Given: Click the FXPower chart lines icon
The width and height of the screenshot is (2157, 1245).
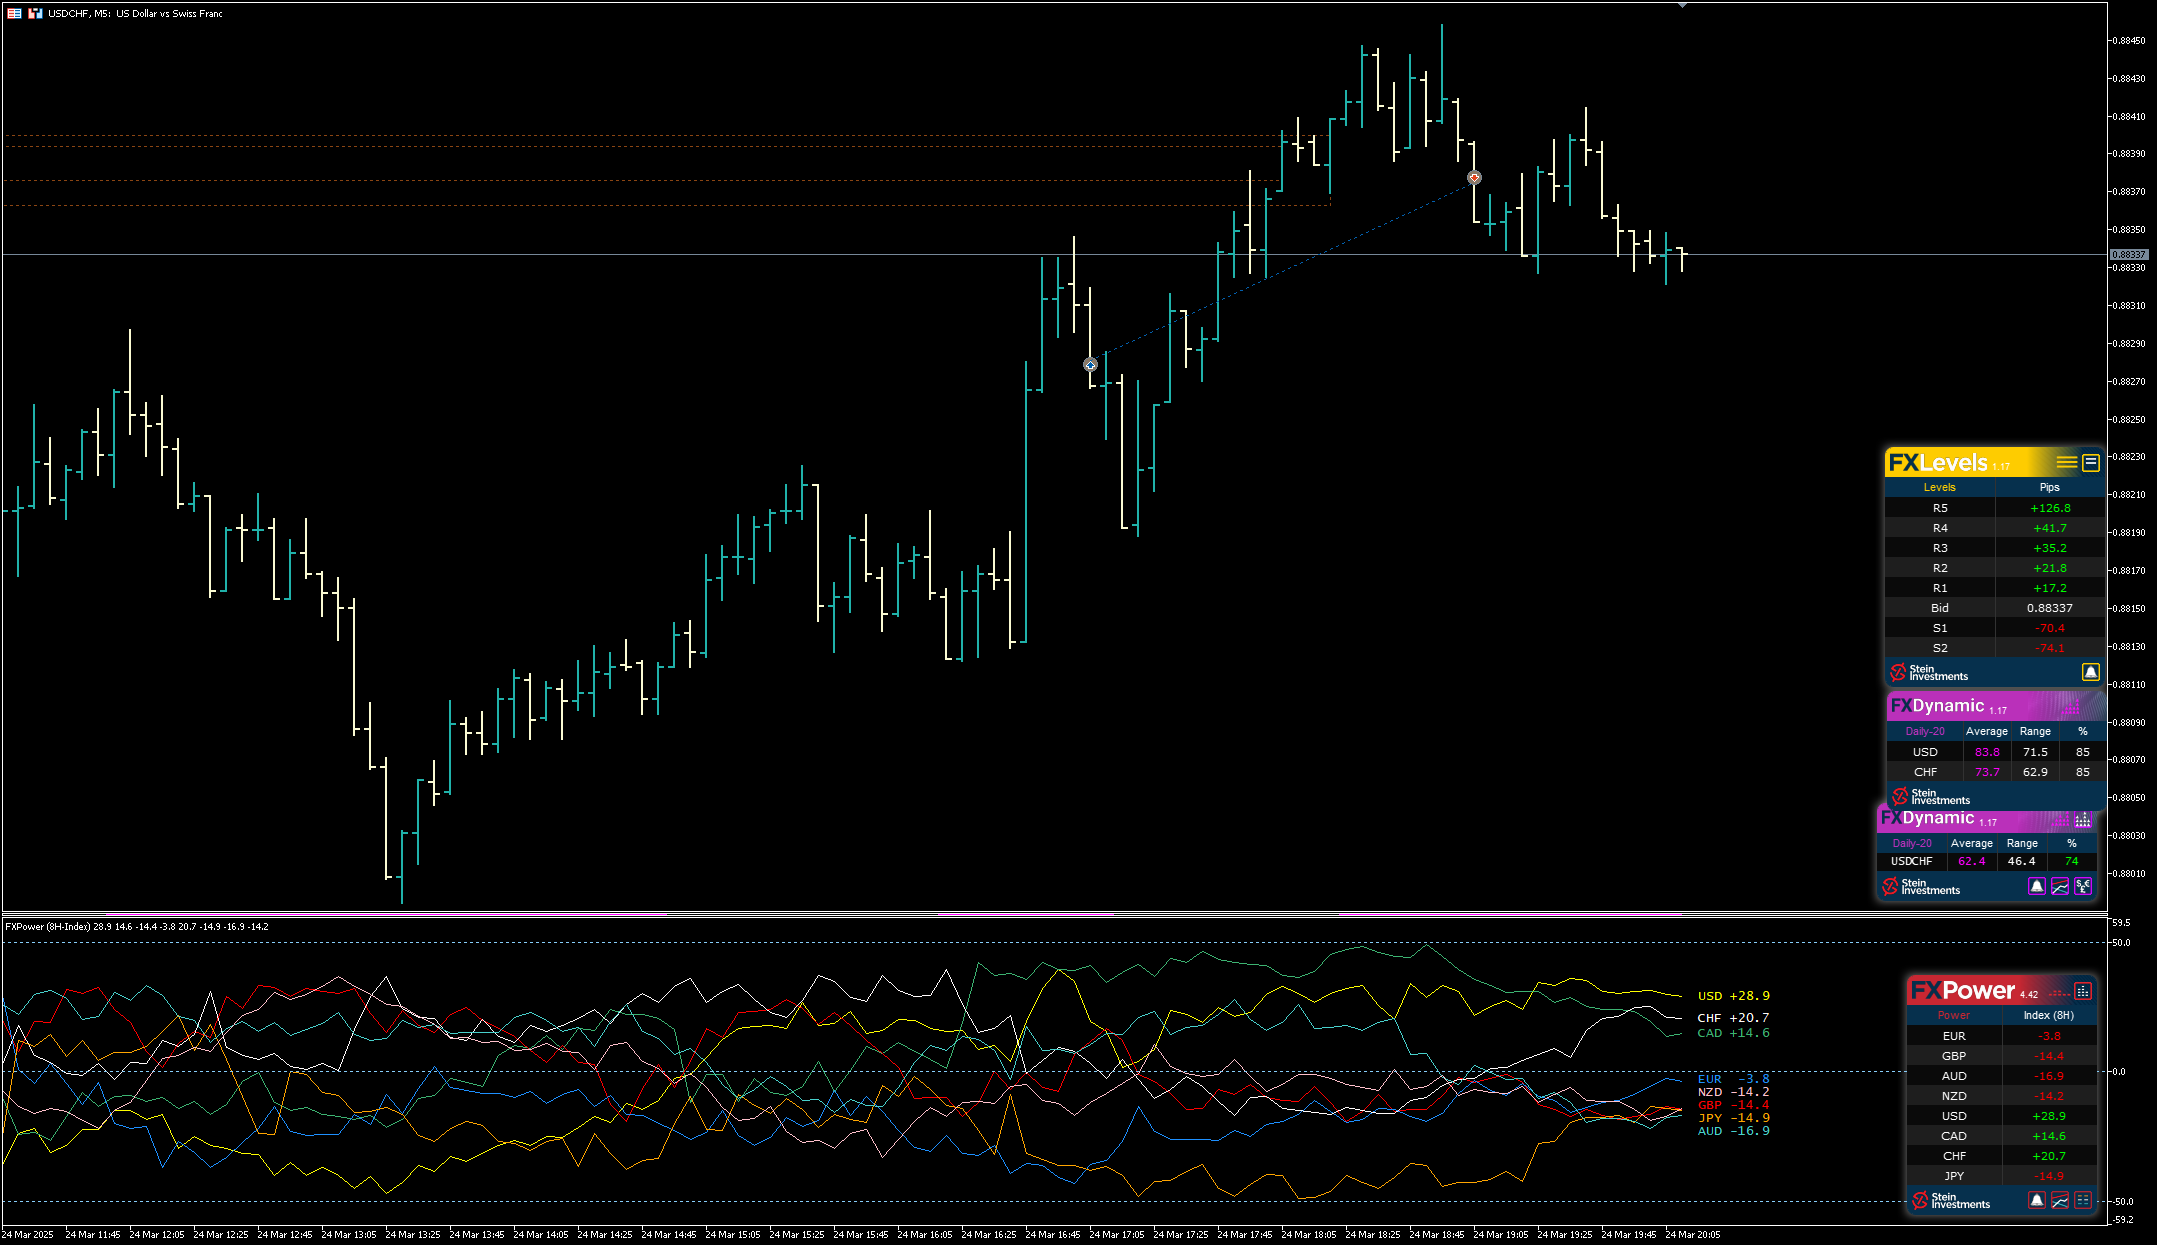Looking at the screenshot, I should (x=2060, y=1200).
